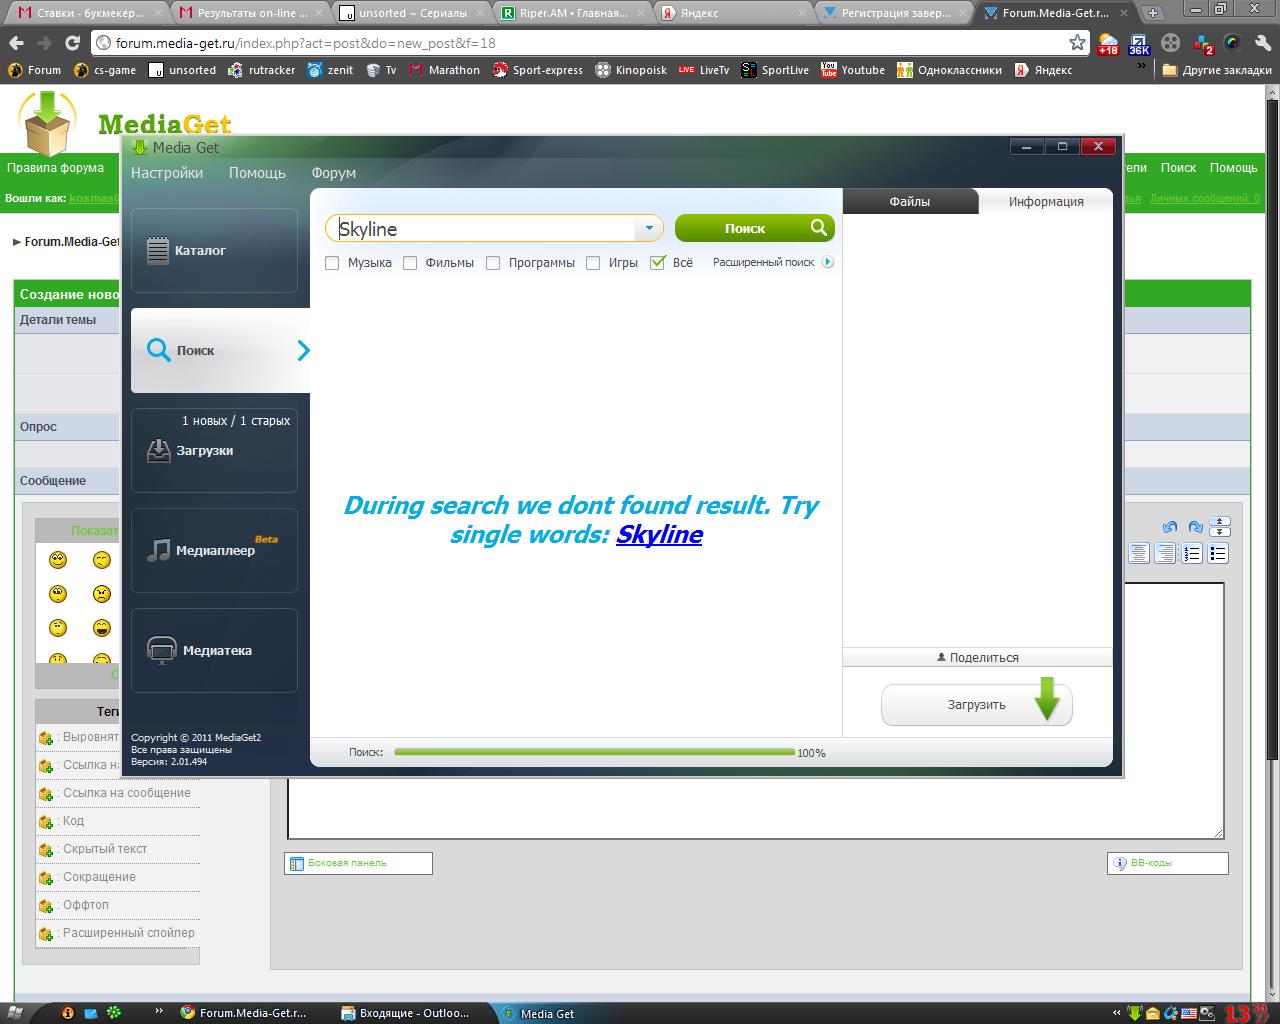The image size is (1280, 1024).
Task: Open the Медиаплеер section
Action: [214, 550]
